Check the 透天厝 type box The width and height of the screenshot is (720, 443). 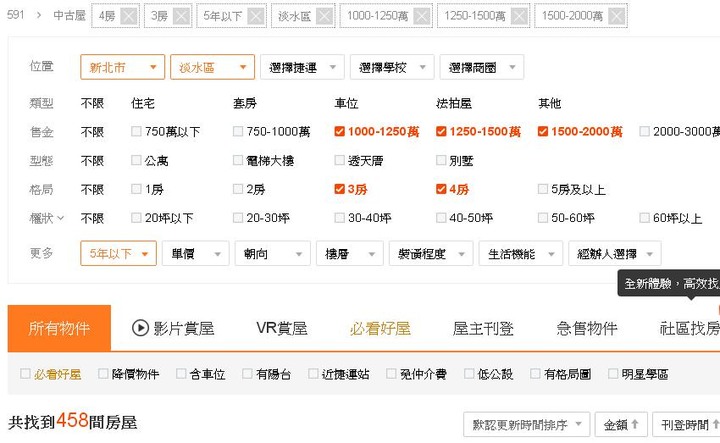click(339, 160)
